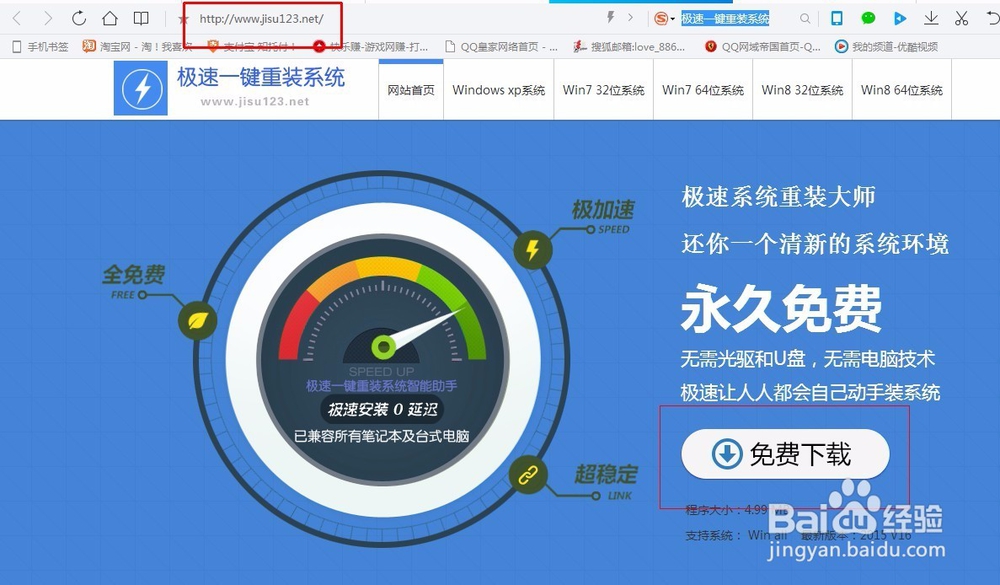Screen dimensions: 1000x585
Task: Go forward with the browser forward arrow
Action: 48,19
